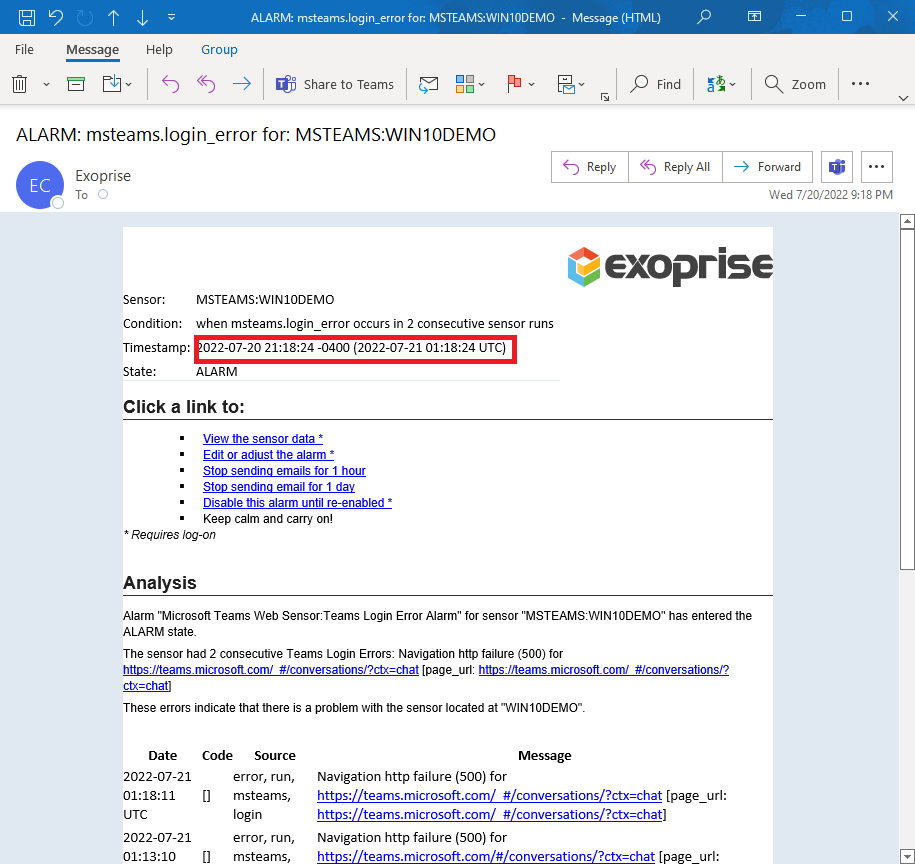Click 'Stop sending emails for 1 hour'

(x=284, y=471)
